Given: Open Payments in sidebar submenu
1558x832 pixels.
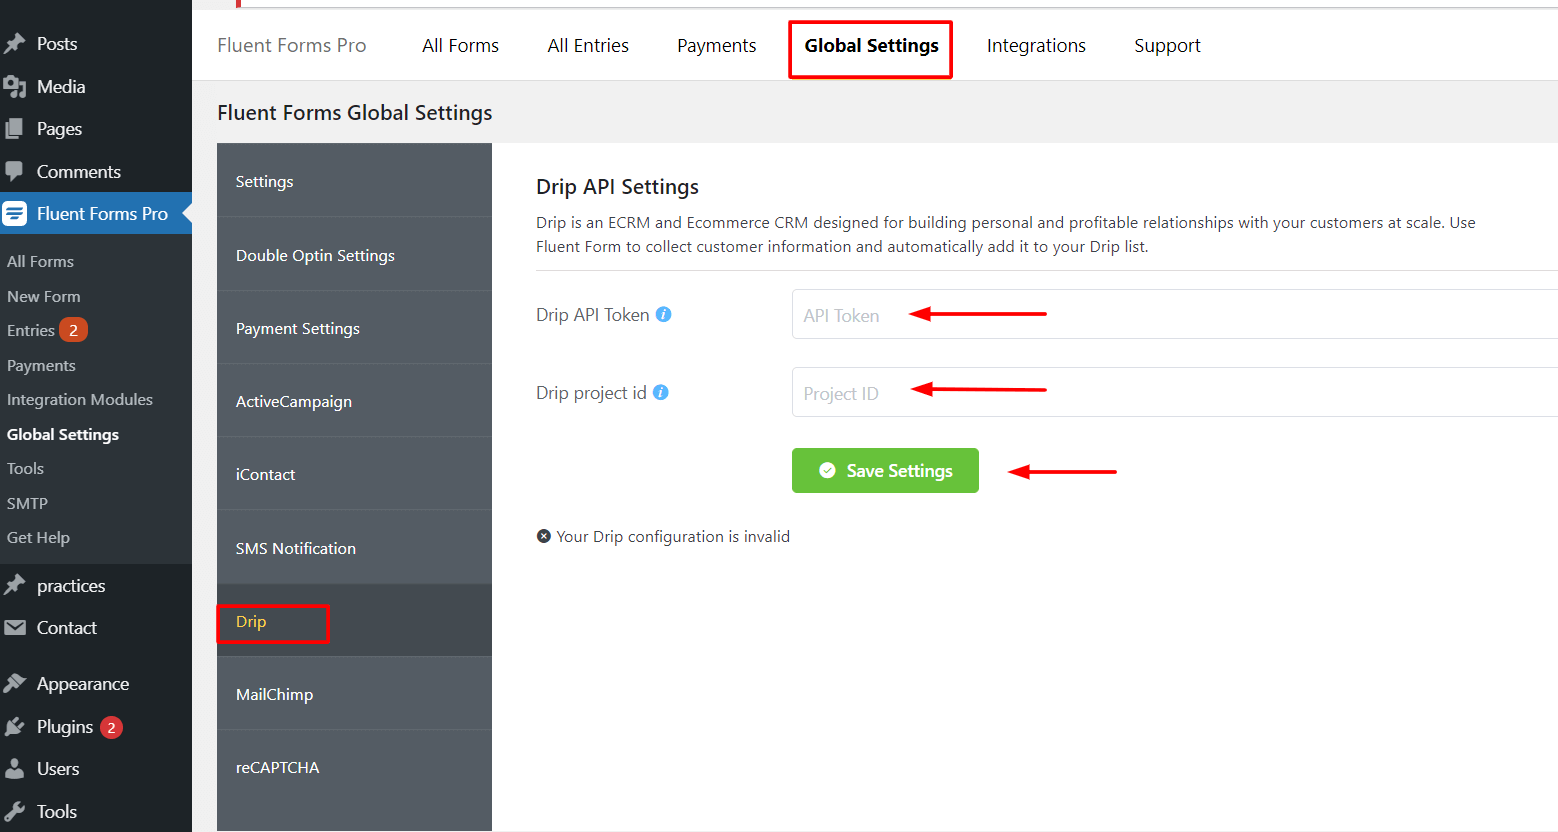Looking at the screenshot, I should click(x=41, y=365).
